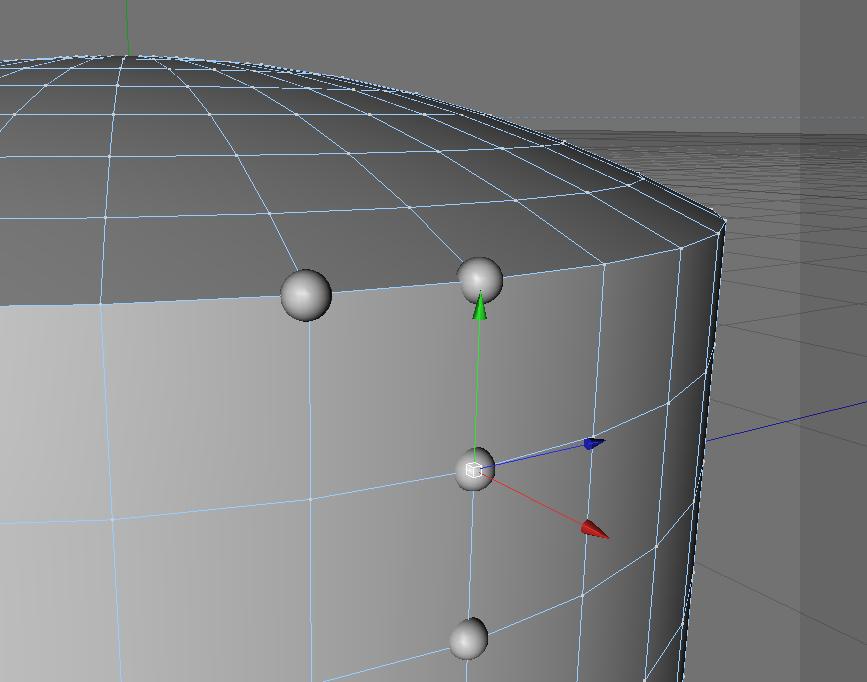Click the red X-axis arrow handle
Viewport: 867px width, 682px height.
pos(594,529)
